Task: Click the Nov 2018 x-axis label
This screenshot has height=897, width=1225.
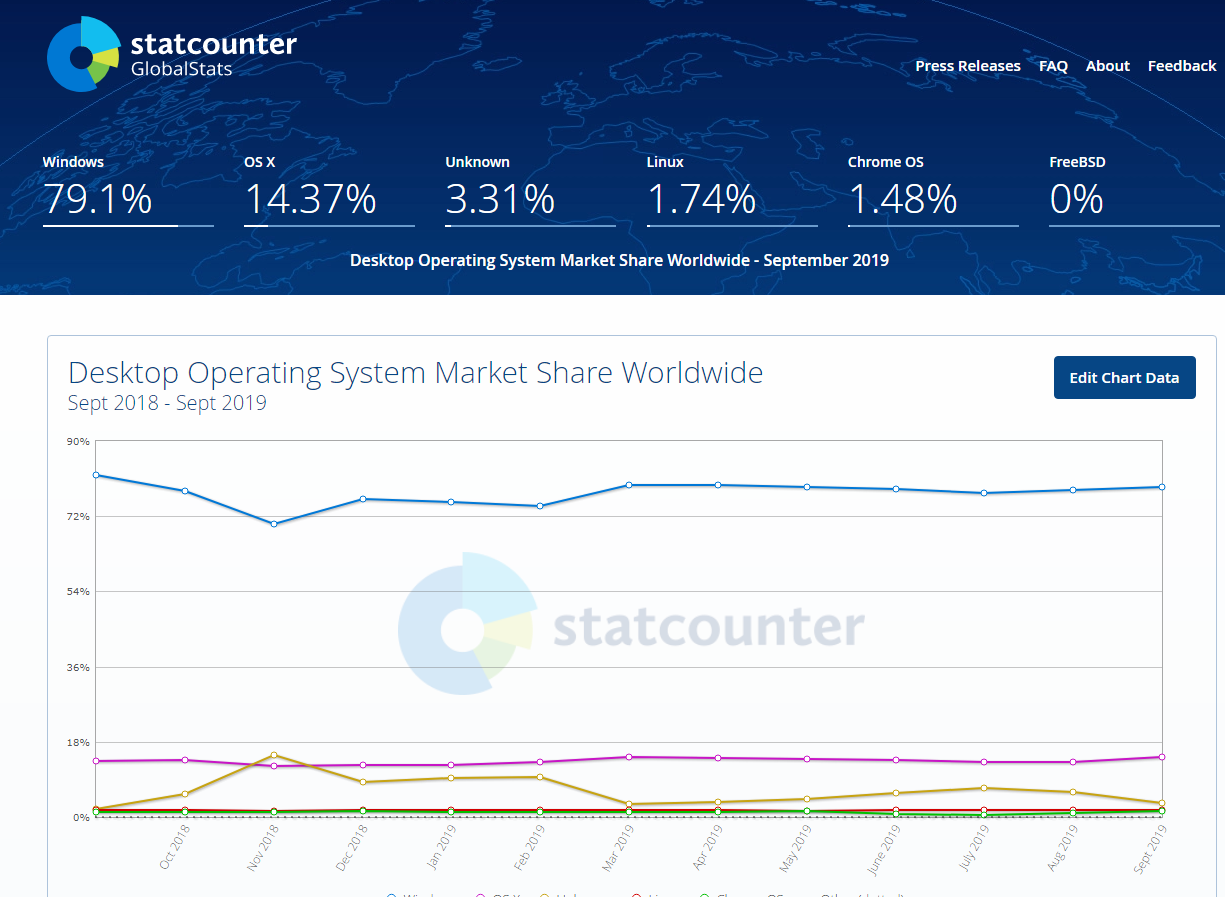Action: [263, 846]
